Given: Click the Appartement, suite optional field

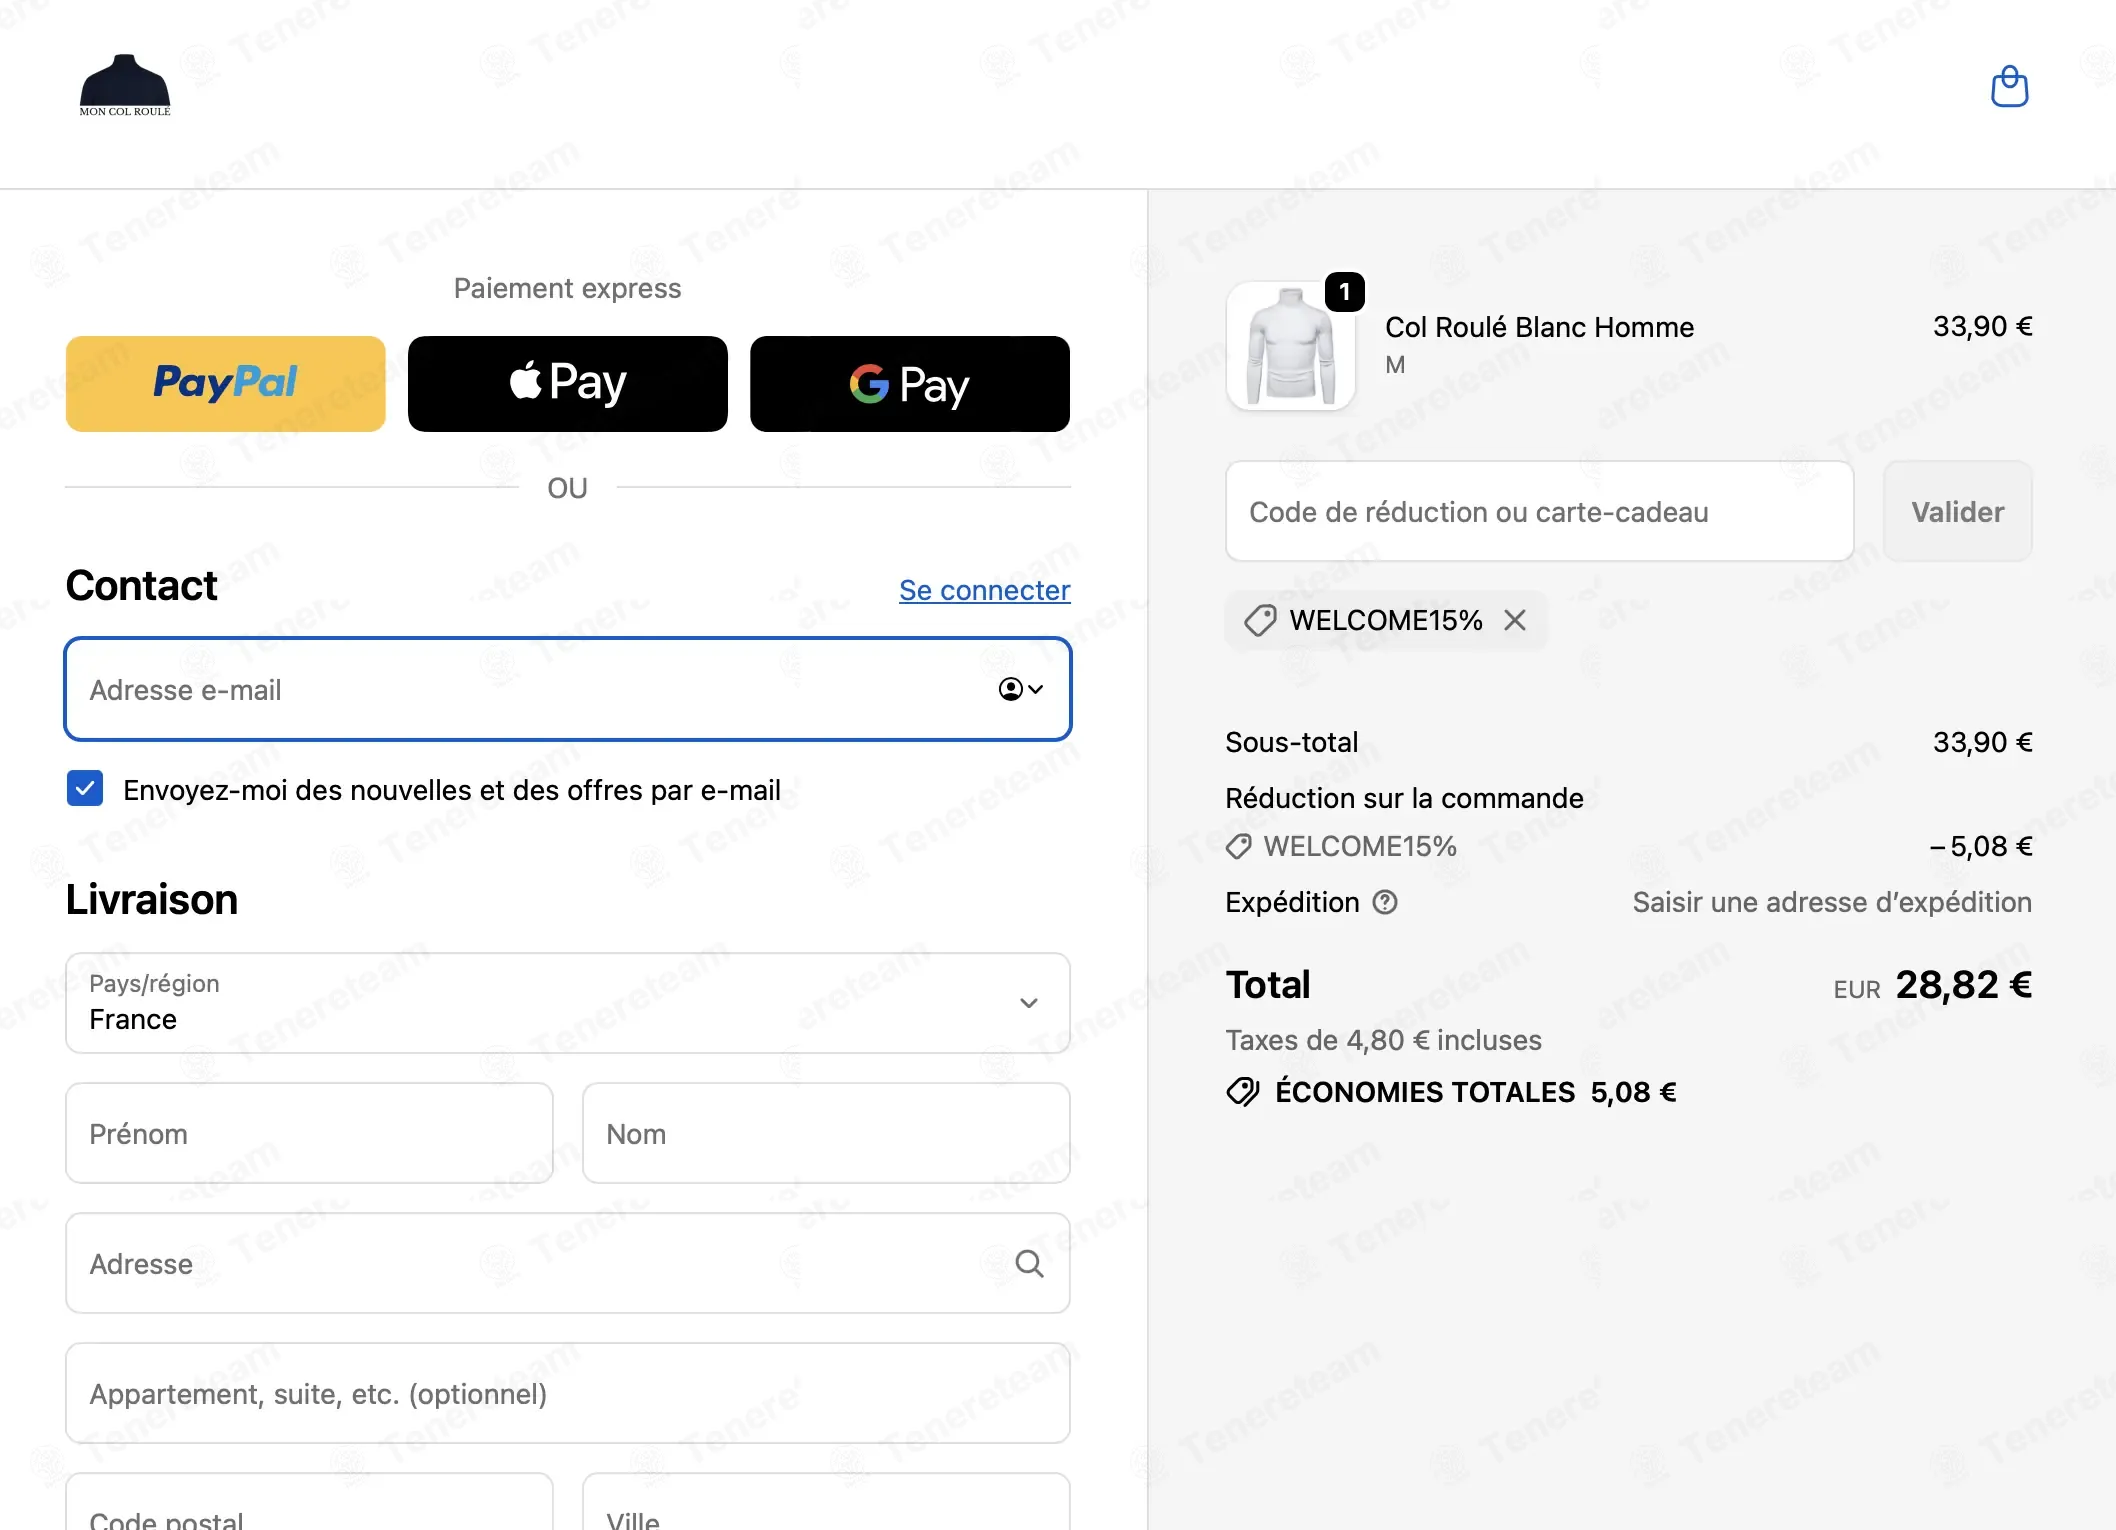Looking at the screenshot, I should (x=568, y=1393).
